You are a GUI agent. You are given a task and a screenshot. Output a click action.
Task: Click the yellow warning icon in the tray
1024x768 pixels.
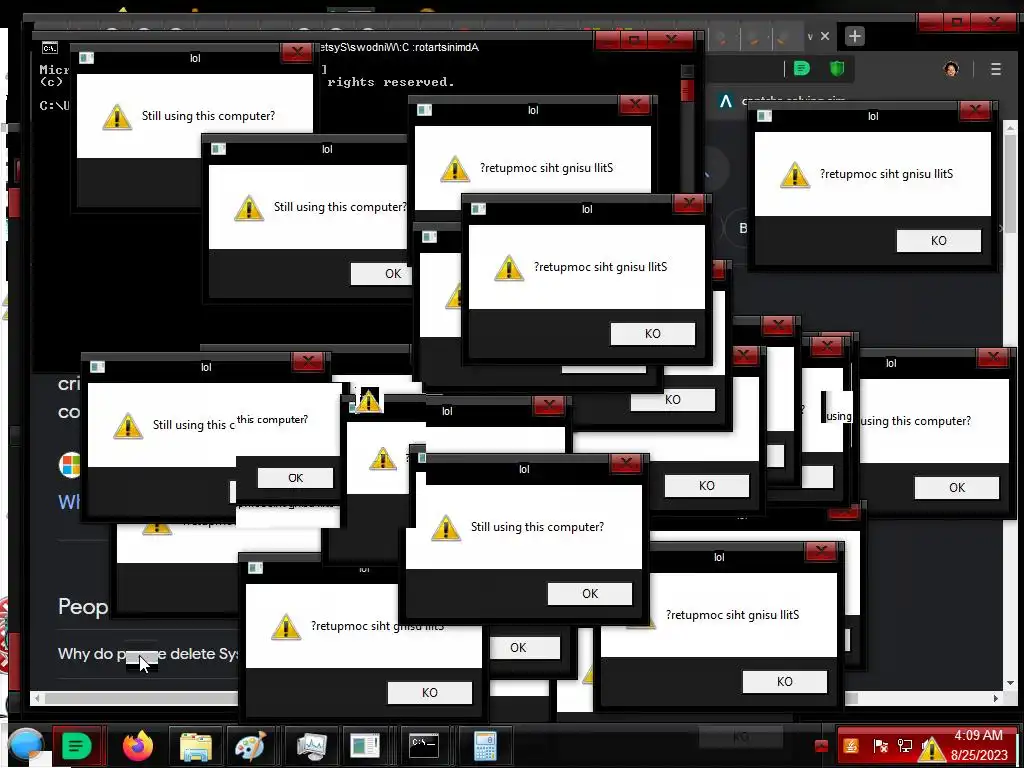click(931, 748)
